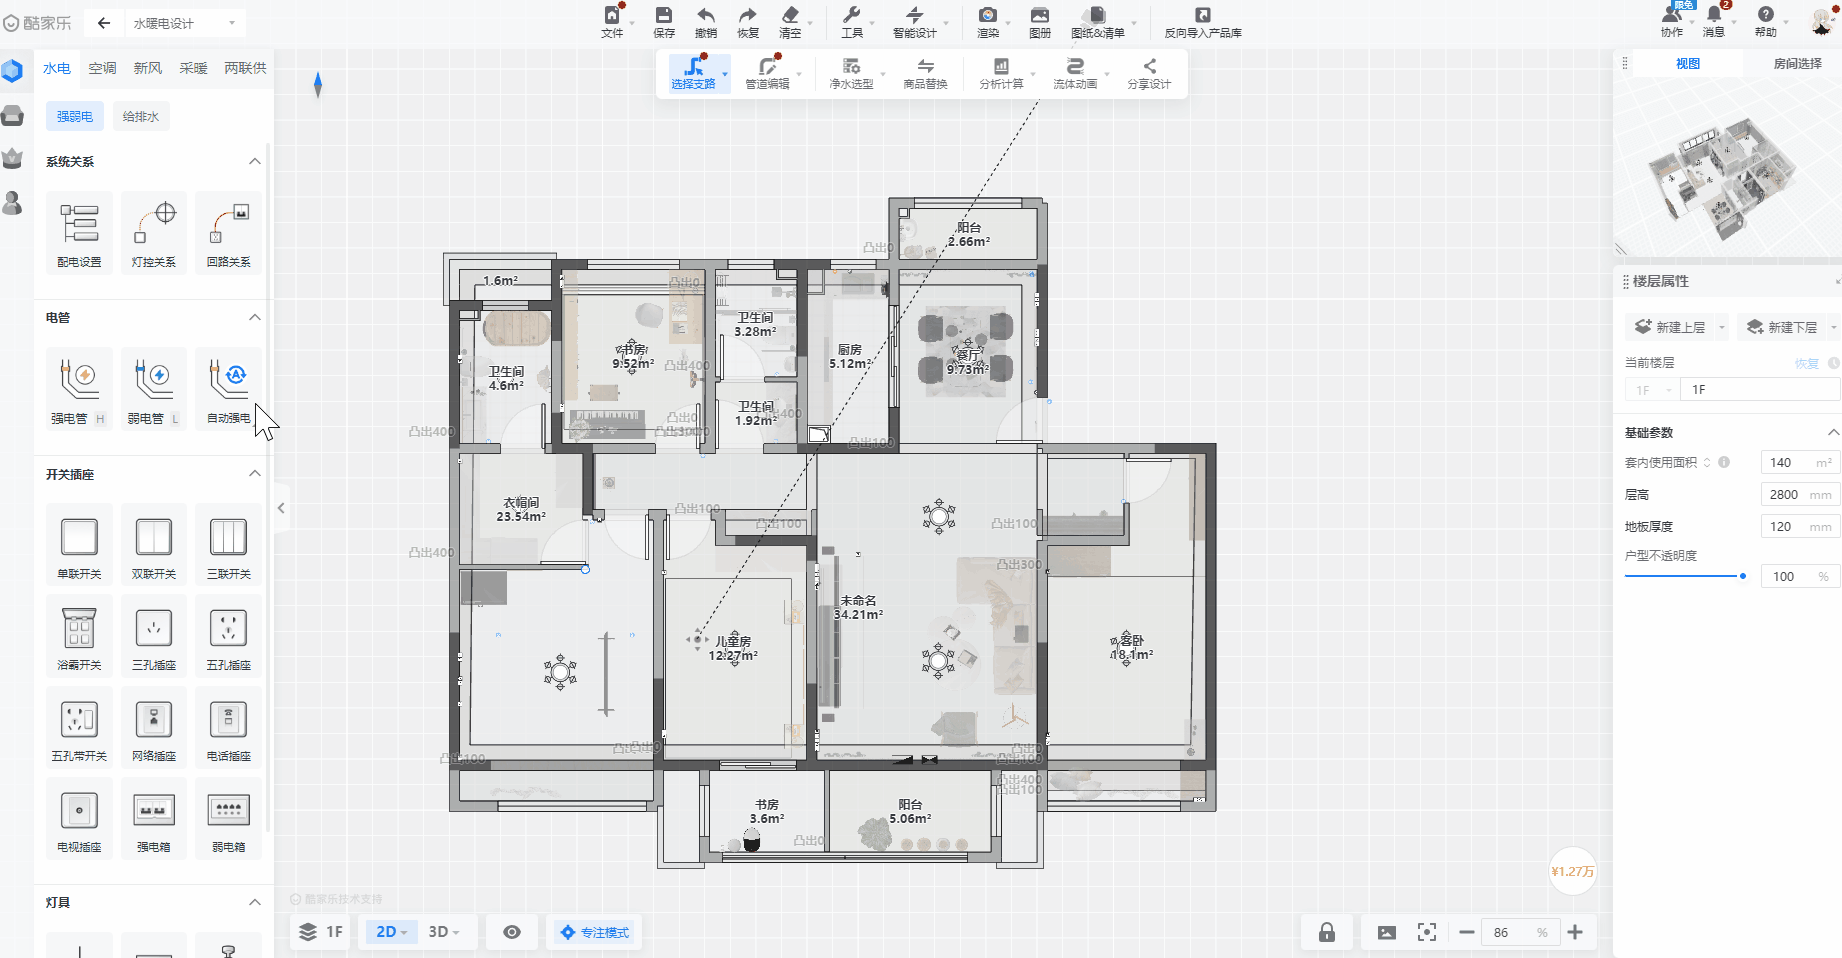Select the 弱电管 conduit tool
This screenshot has height=958, width=1842.
(x=153, y=382)
